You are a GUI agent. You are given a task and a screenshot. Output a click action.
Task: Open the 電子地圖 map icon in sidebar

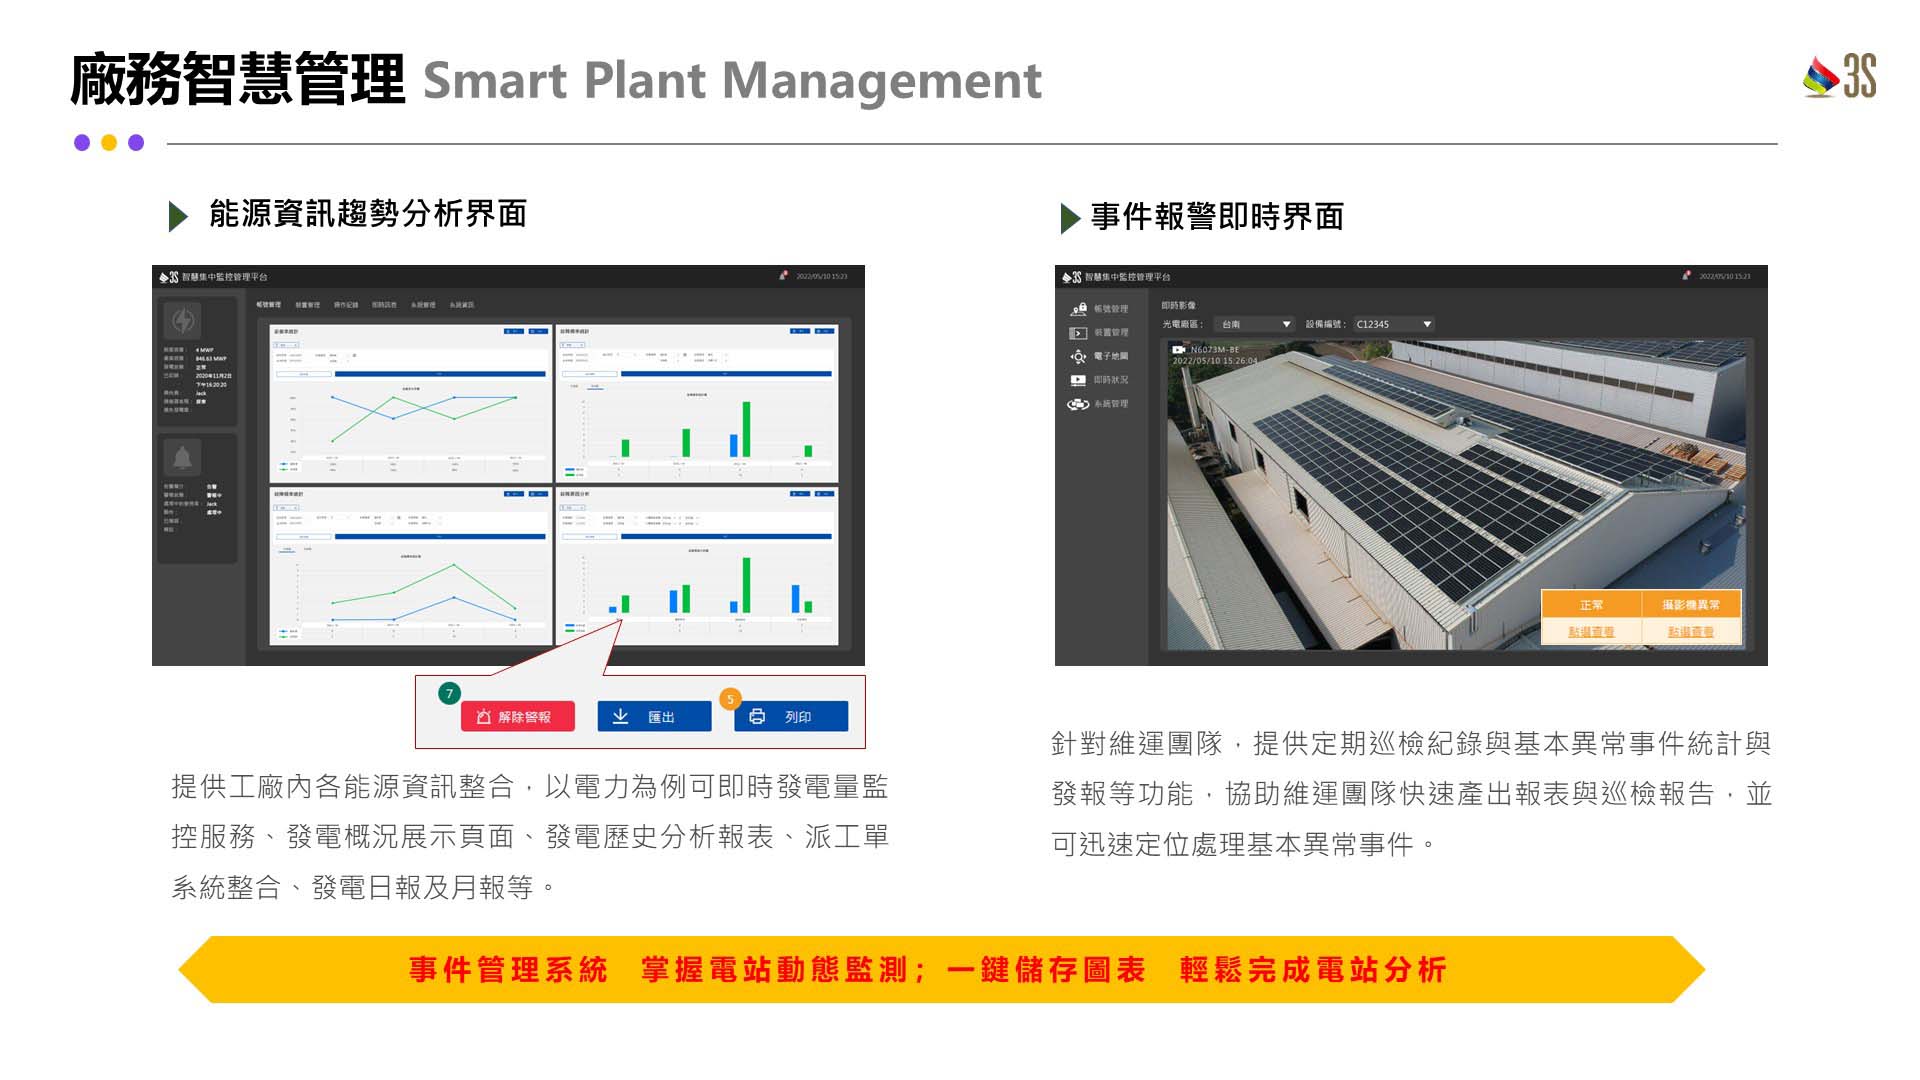(x=1079, y=356)
